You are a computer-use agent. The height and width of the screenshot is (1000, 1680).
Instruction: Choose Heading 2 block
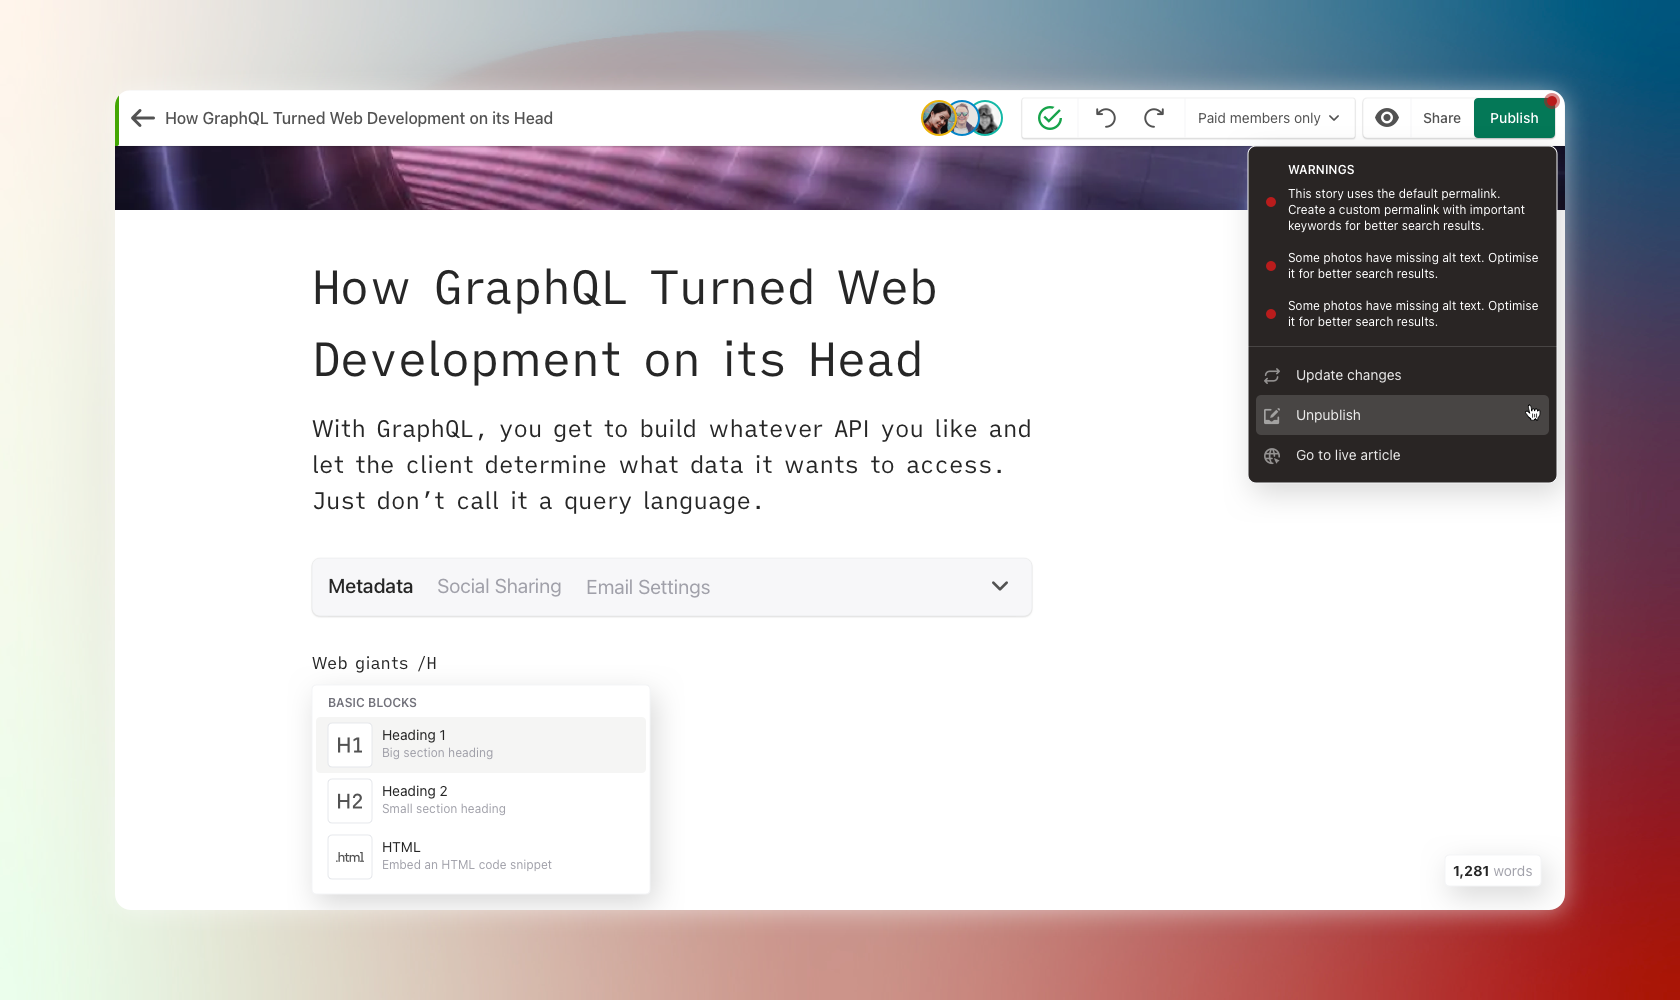point(481,800)
